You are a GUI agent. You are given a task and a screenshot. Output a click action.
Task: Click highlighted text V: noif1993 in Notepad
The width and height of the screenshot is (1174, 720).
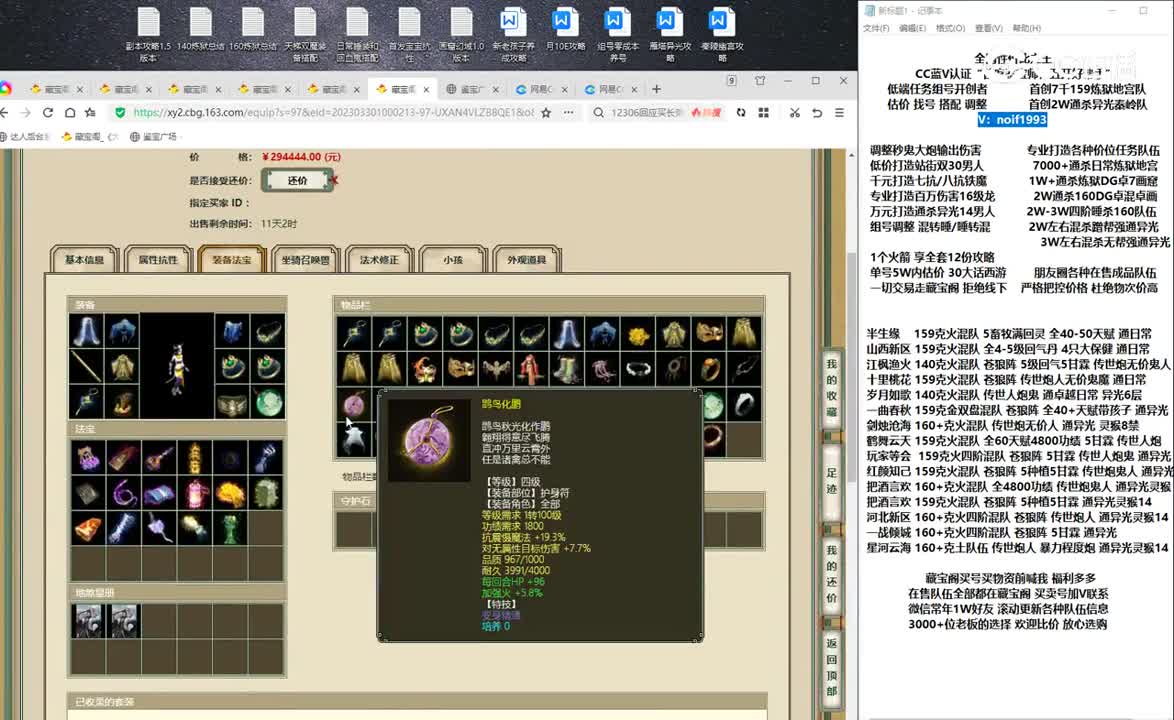[x=1012, y=120]
